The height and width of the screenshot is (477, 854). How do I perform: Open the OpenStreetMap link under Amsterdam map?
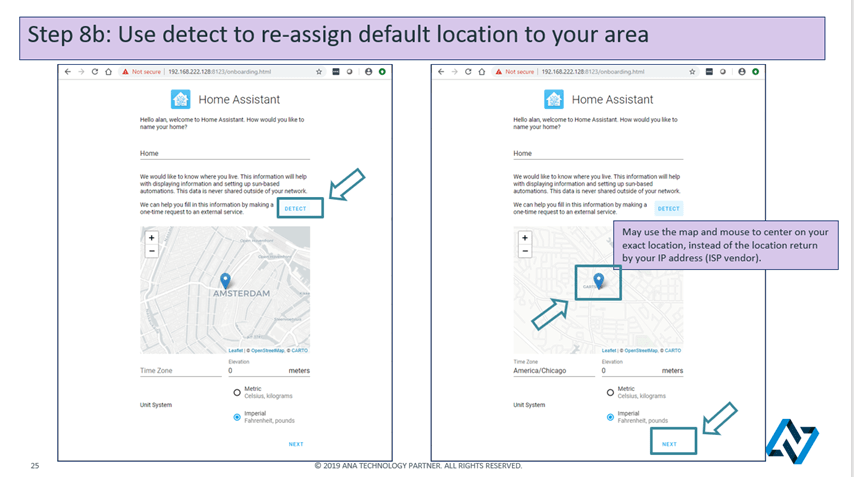pos(266,350)
